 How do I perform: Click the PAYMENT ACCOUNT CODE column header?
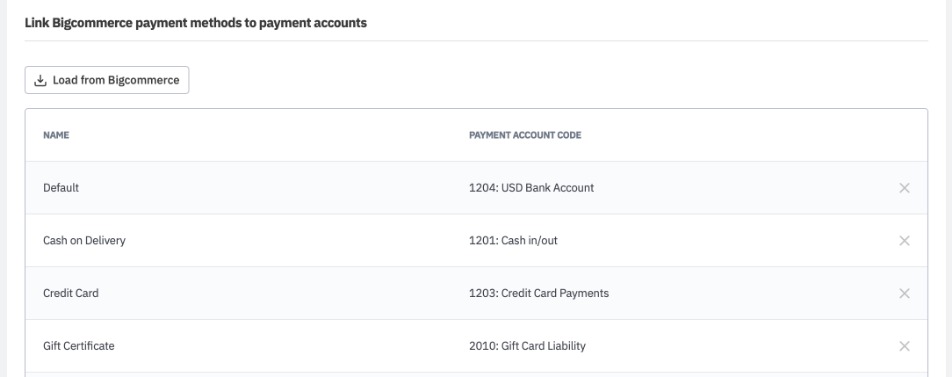click(525, 135)
